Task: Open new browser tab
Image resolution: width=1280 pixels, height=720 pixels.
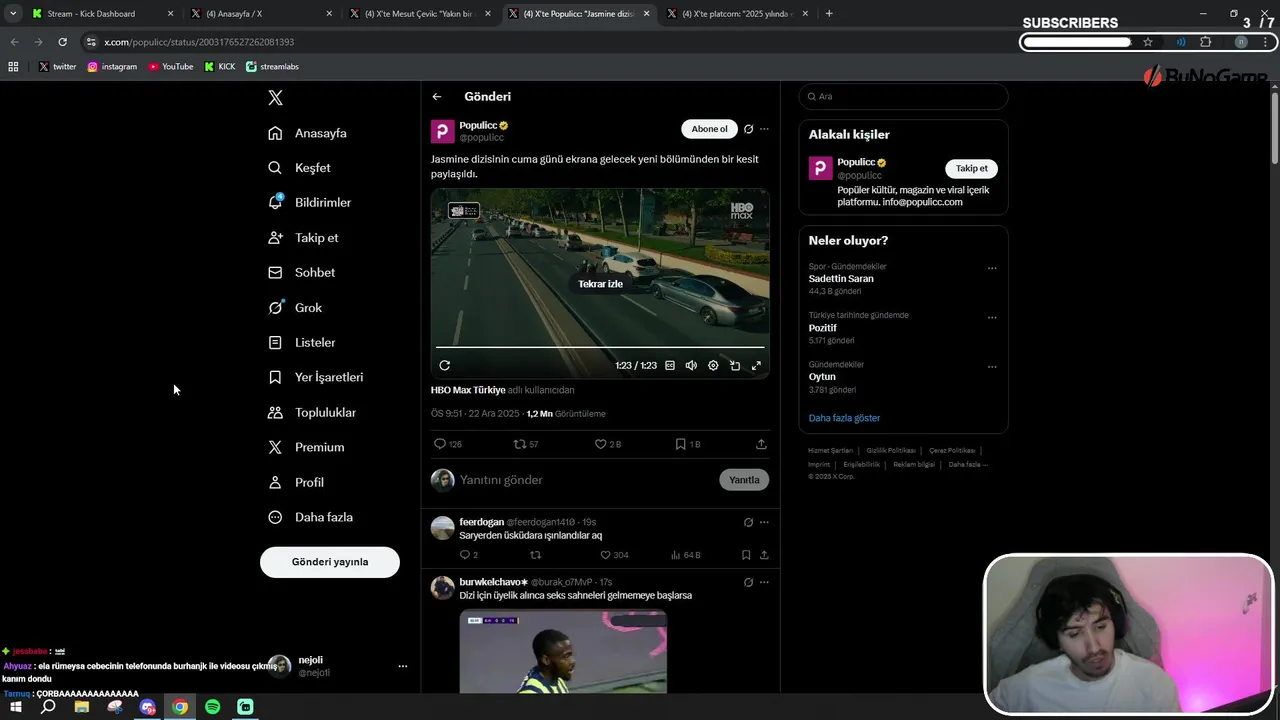Action: click(x=829, y=14)
